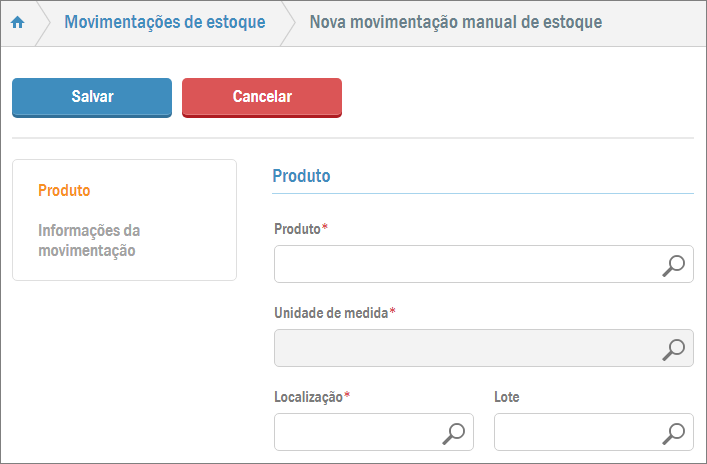This screenshot has width=707, height=464.
Task: Open product lookup magnifier in Produto field
Action: pos(675,265)
